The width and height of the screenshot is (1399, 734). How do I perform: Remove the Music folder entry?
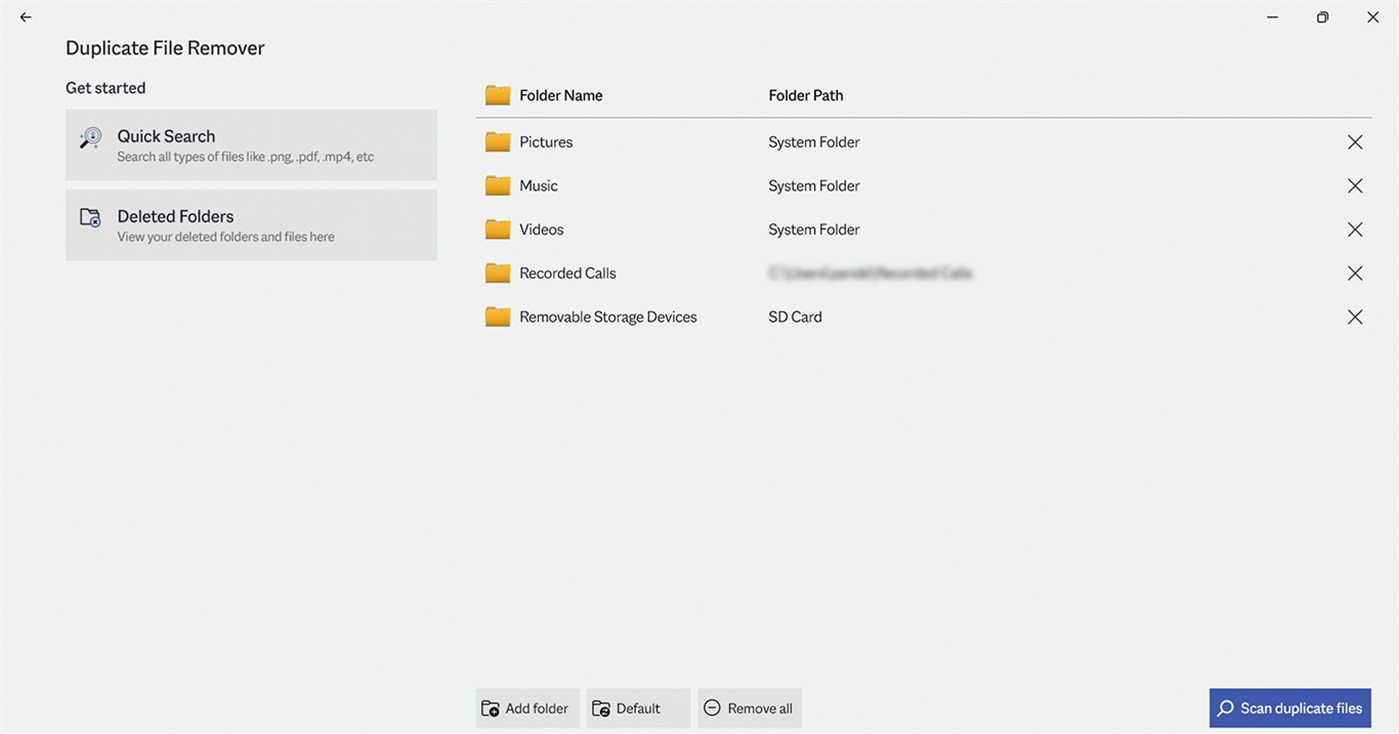(x=1355, y=186)
